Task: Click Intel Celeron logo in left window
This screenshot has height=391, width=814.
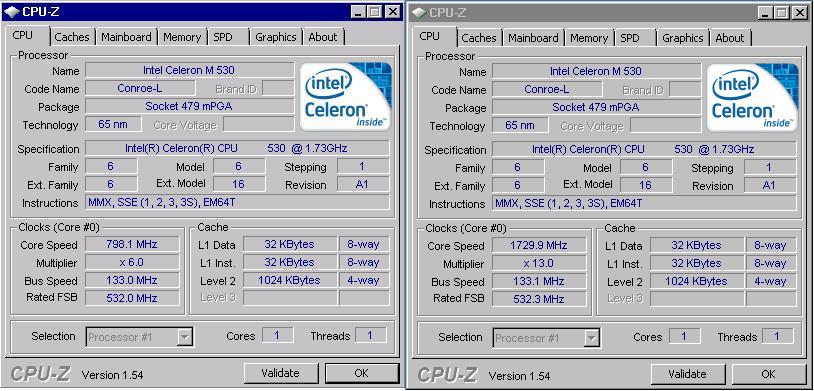Action: (346, 97)
